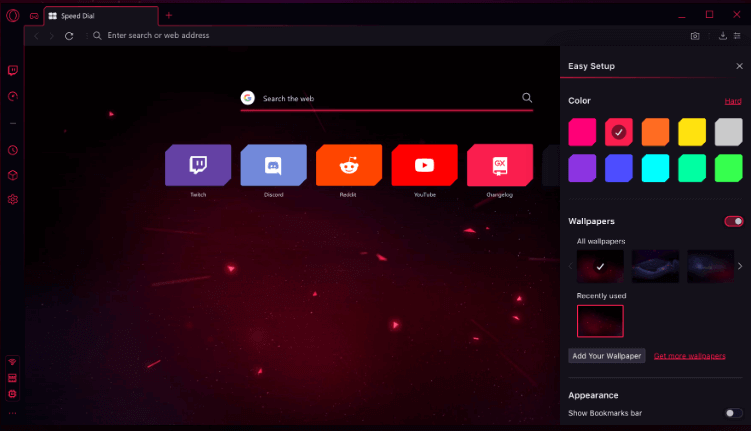751x431 pixels.
Task: Choose the orange color swatch
Action: pos(655,132)
